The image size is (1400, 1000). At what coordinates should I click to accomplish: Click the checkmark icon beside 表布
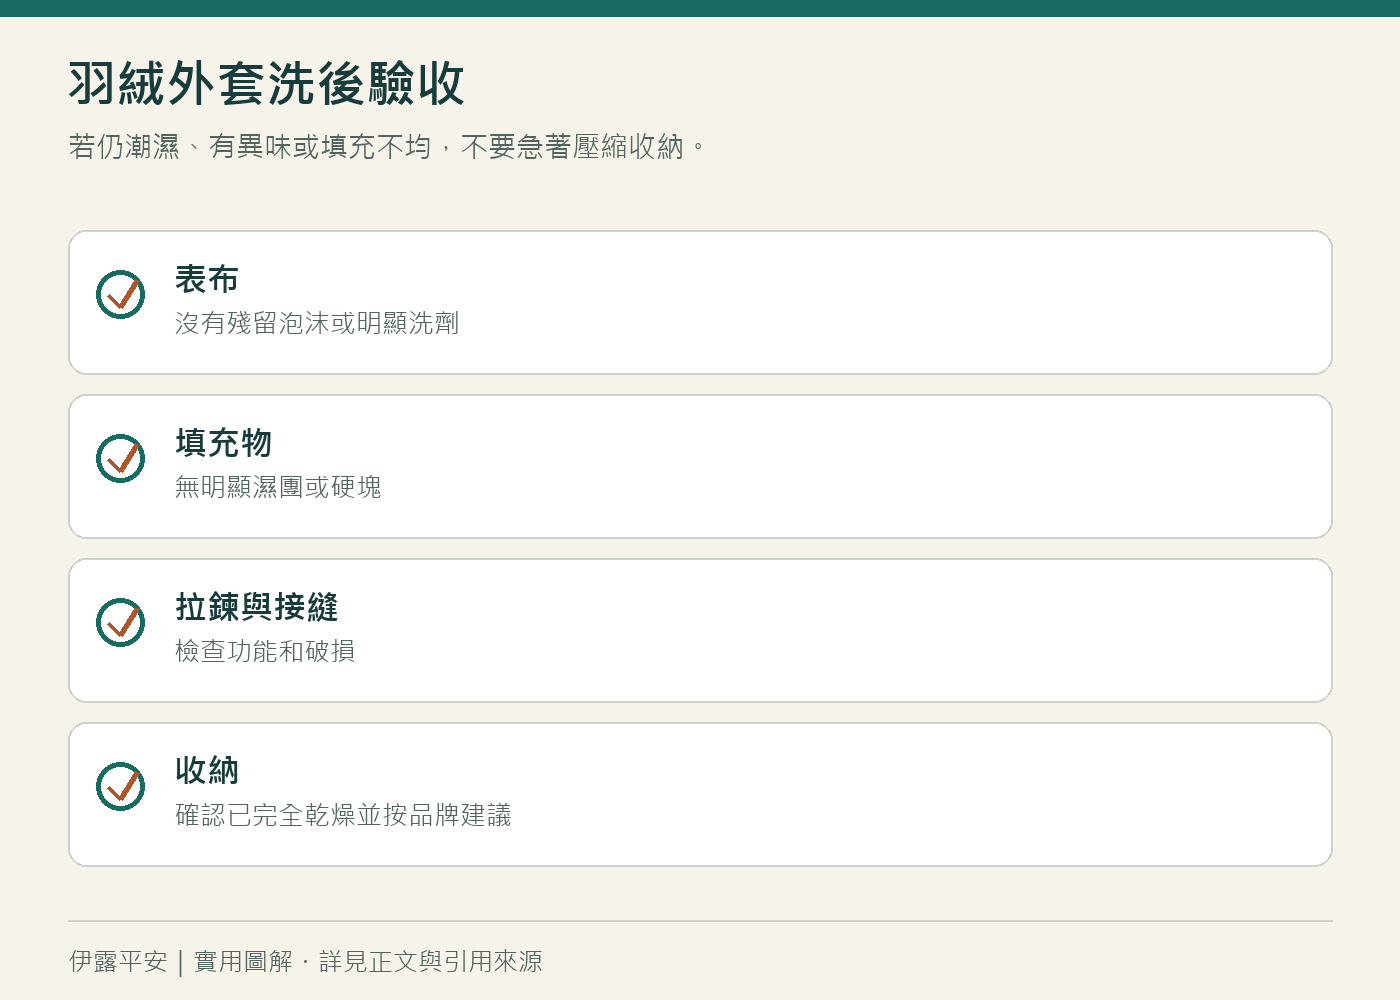pyautogui.click(x=121, y=294)
